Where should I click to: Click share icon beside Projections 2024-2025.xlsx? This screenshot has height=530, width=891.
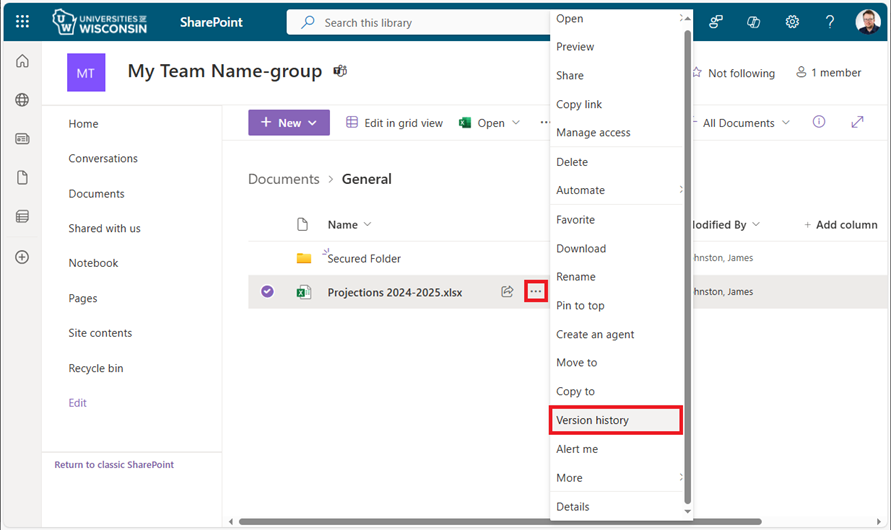tap(507, 292)
